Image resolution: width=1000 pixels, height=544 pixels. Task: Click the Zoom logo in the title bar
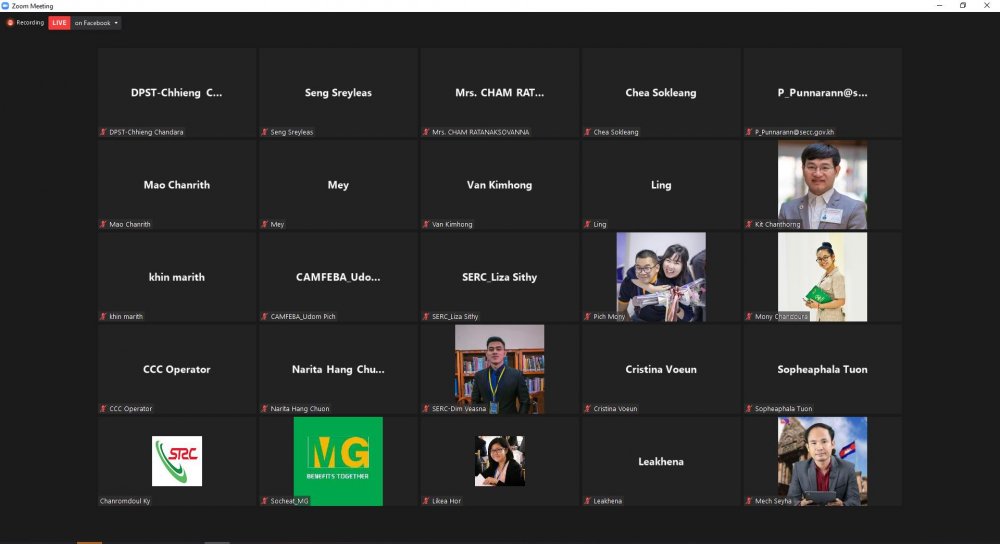(5, 5)
